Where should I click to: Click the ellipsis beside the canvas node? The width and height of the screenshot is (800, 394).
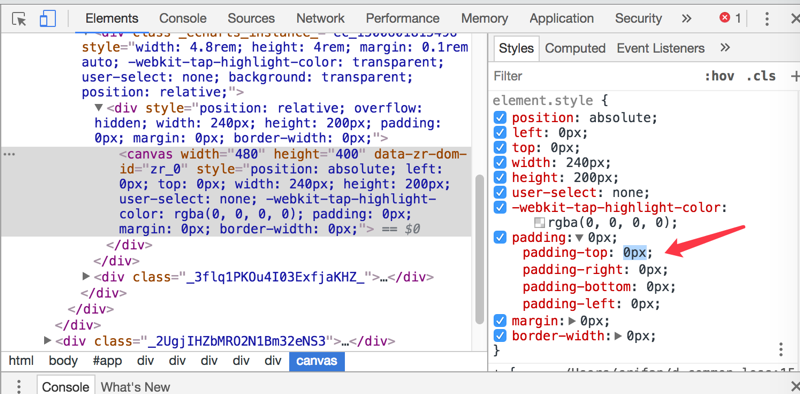9,154
